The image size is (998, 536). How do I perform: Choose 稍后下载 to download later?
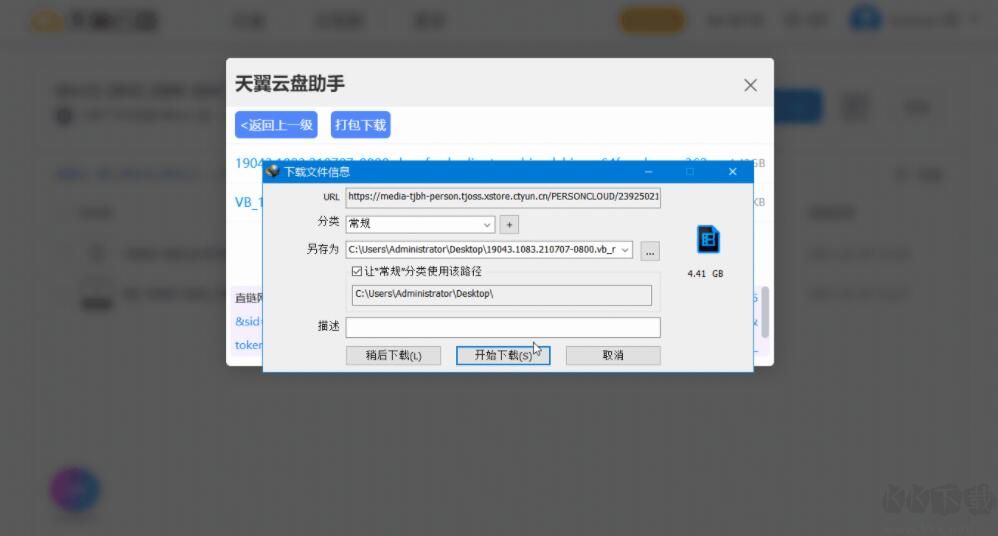pos(393,355)
